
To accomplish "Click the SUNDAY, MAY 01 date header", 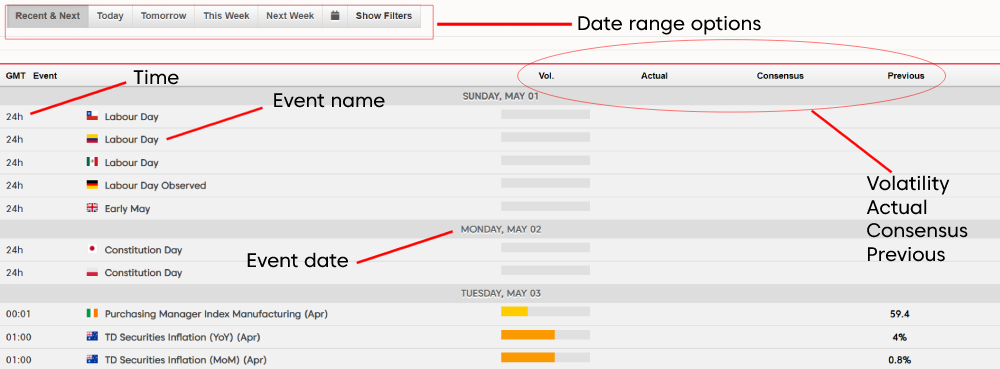I will click(x=501, y=96).
